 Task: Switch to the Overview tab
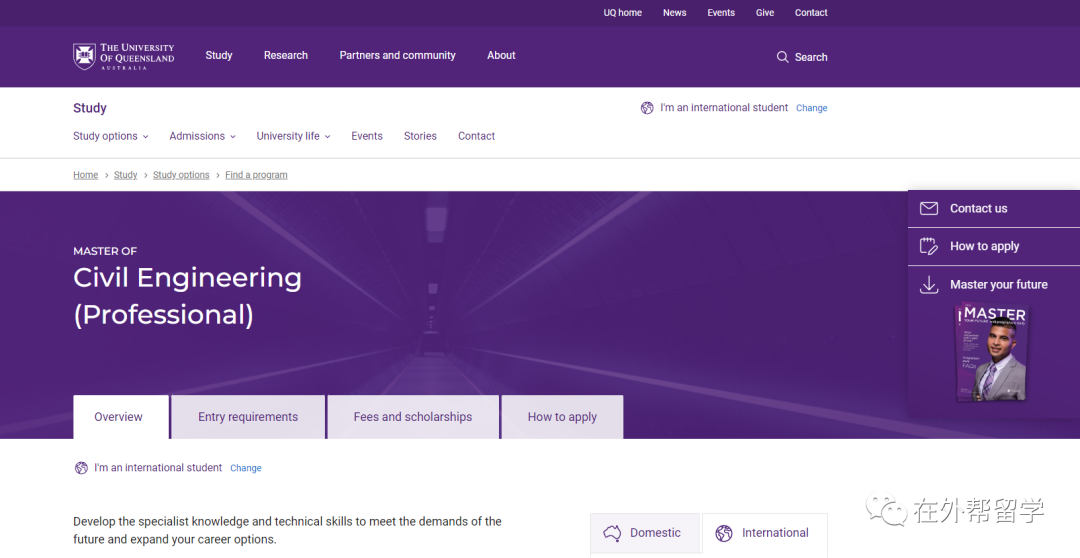click(121, 417)
